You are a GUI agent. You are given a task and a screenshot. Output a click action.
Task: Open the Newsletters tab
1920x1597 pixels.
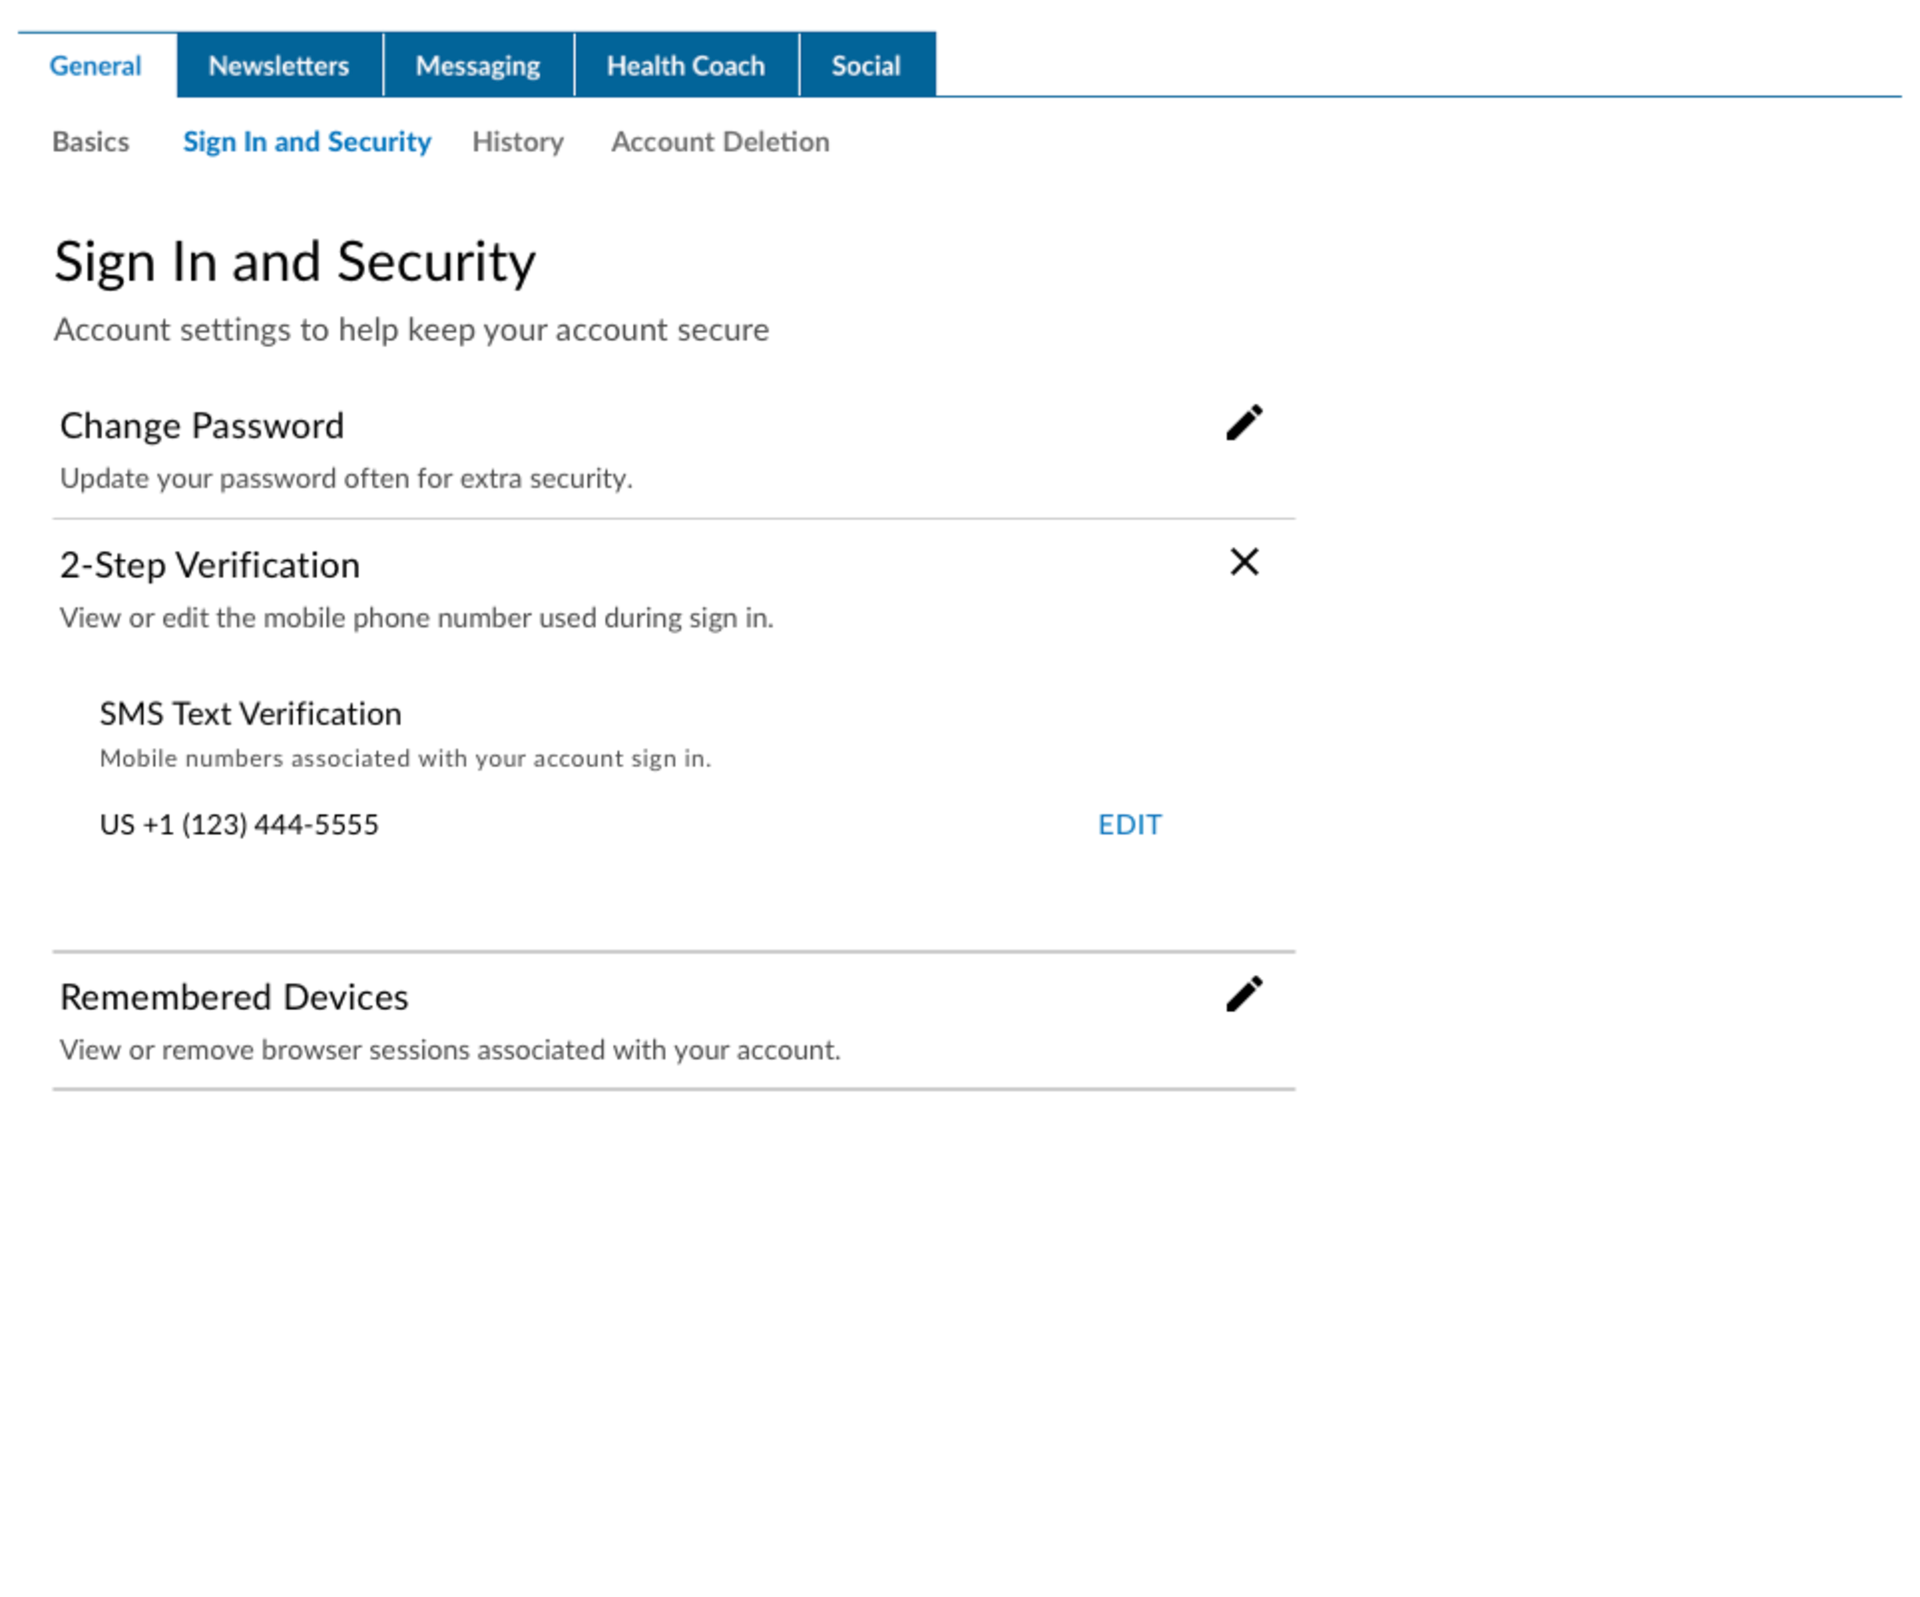278,66
